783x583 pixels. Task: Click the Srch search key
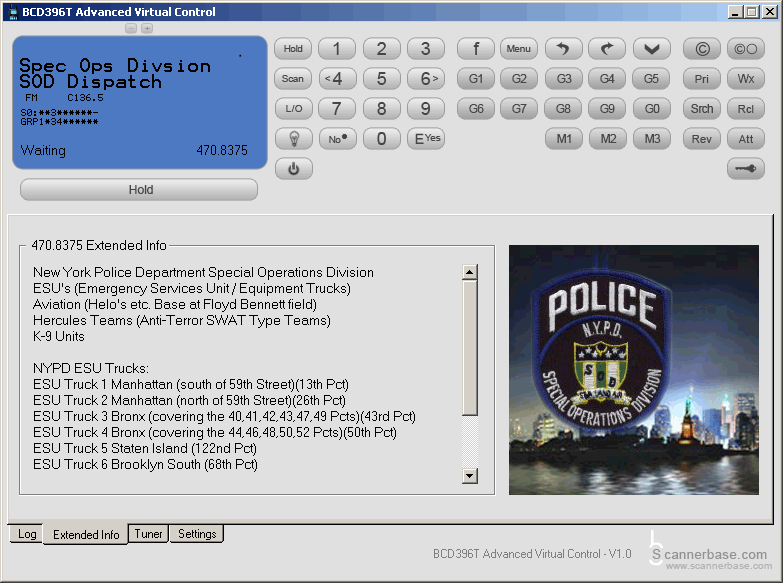[702, 108]
